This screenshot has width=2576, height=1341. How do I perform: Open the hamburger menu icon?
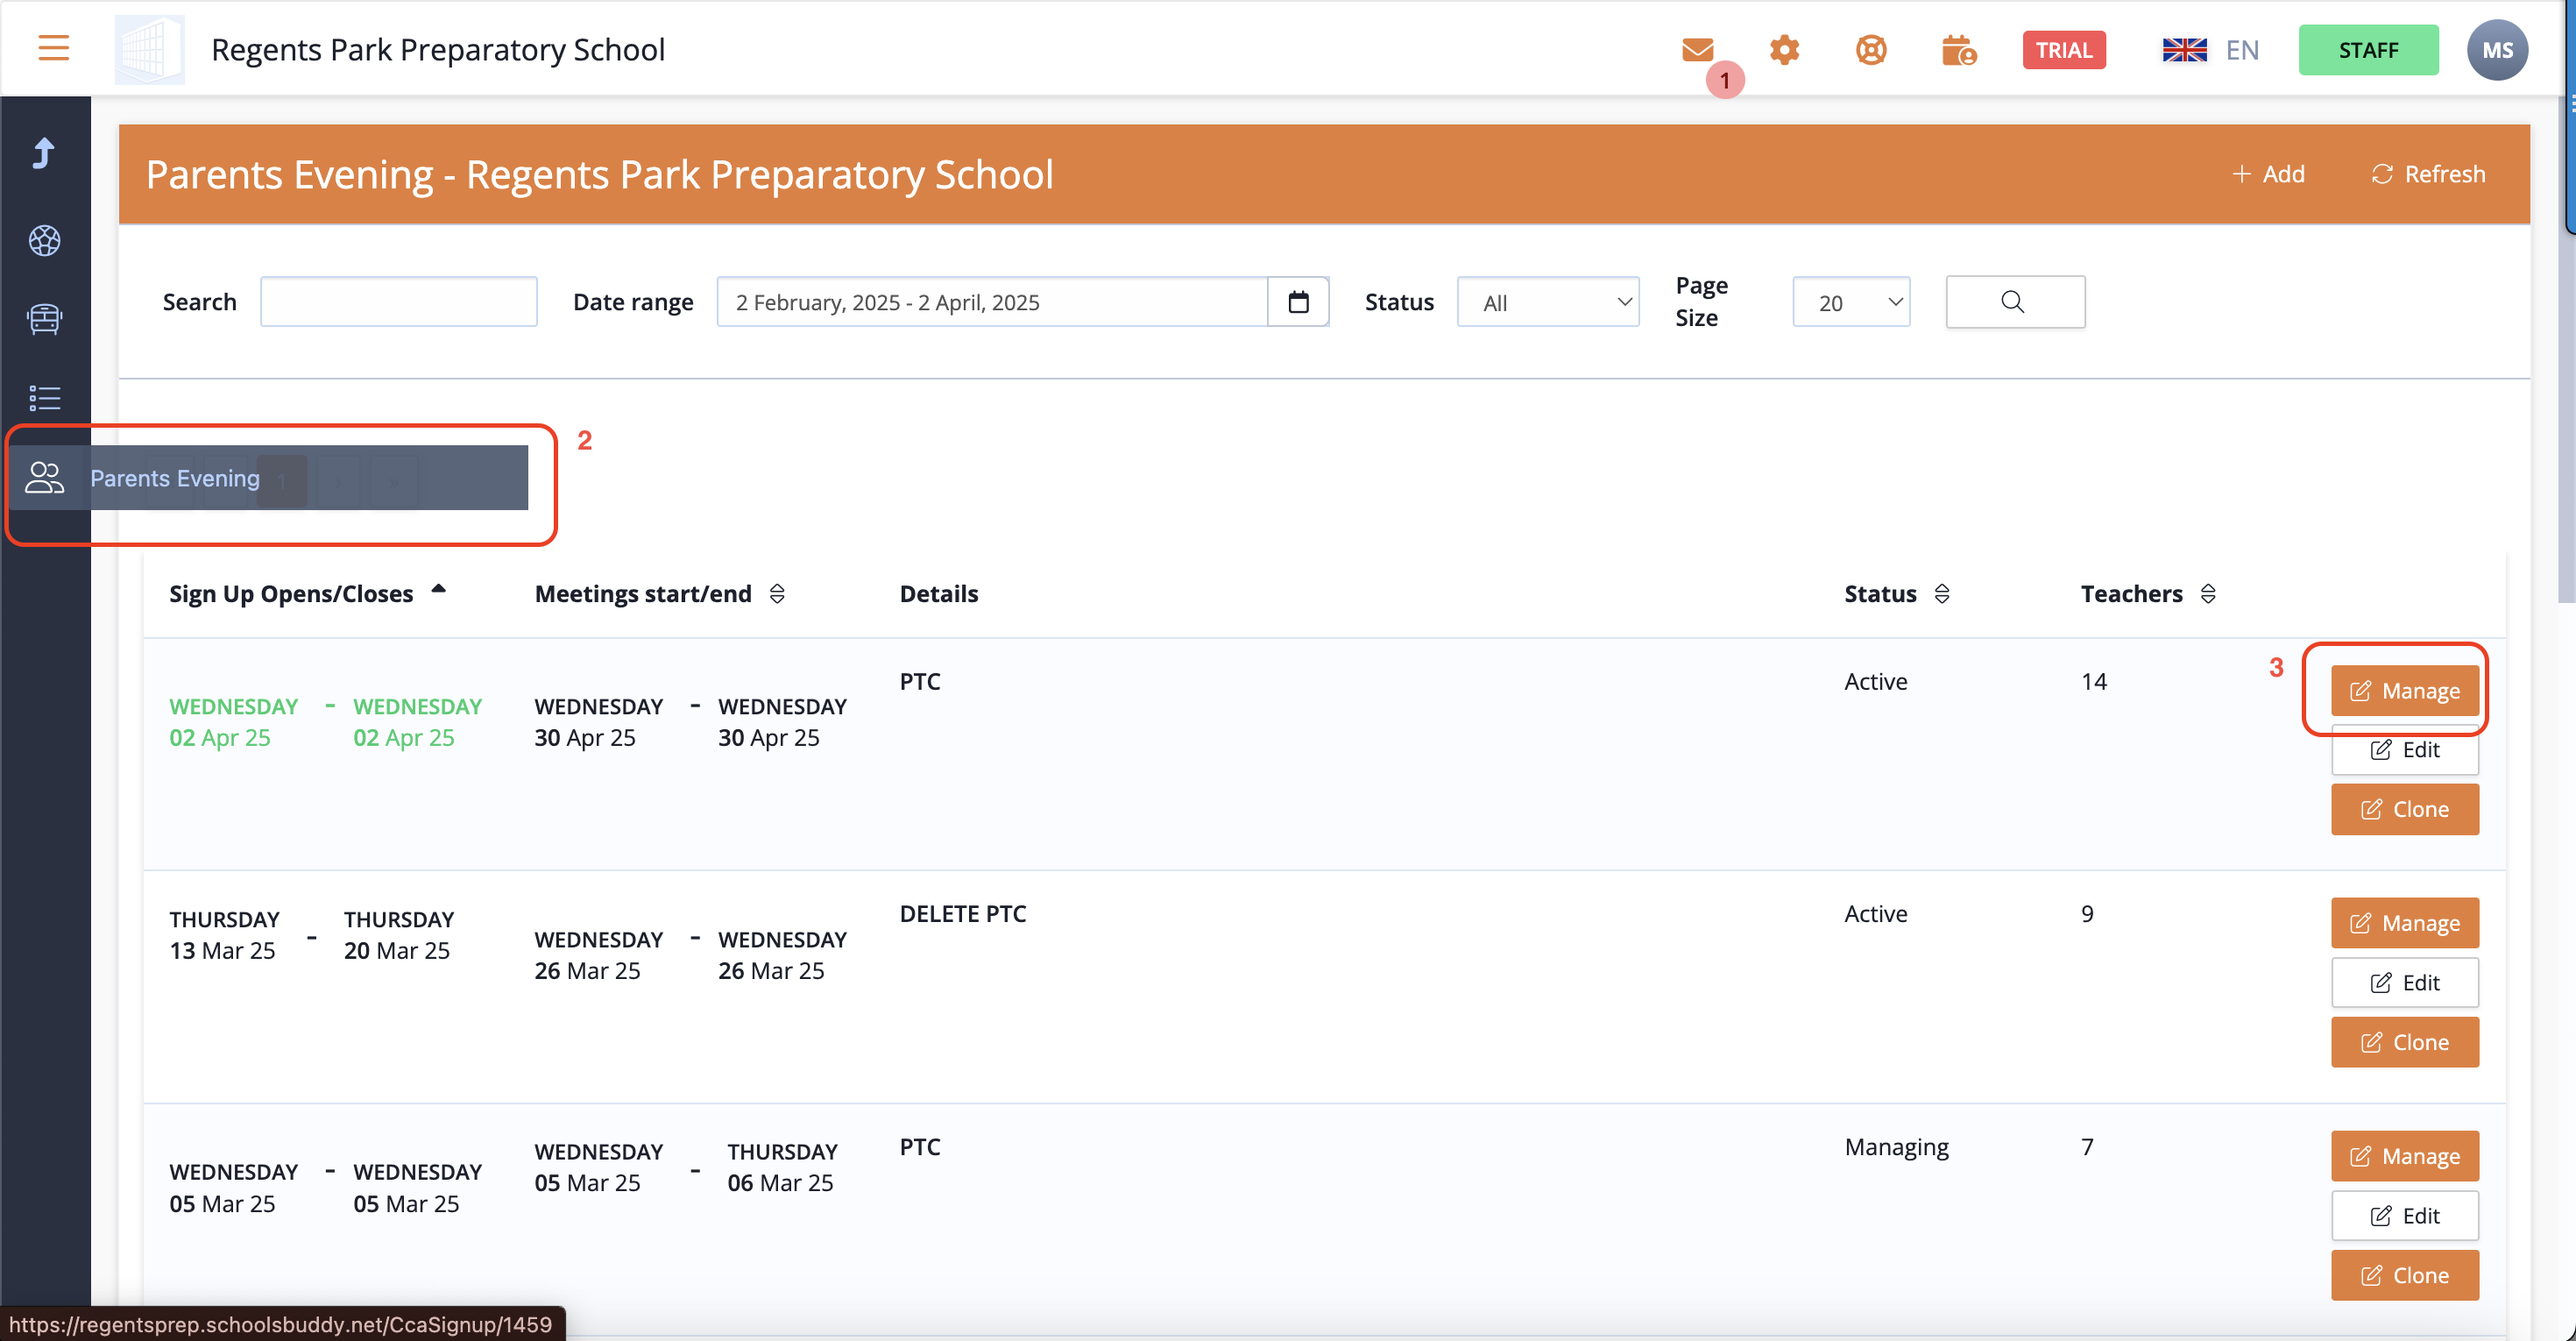[x=53, y=48]
